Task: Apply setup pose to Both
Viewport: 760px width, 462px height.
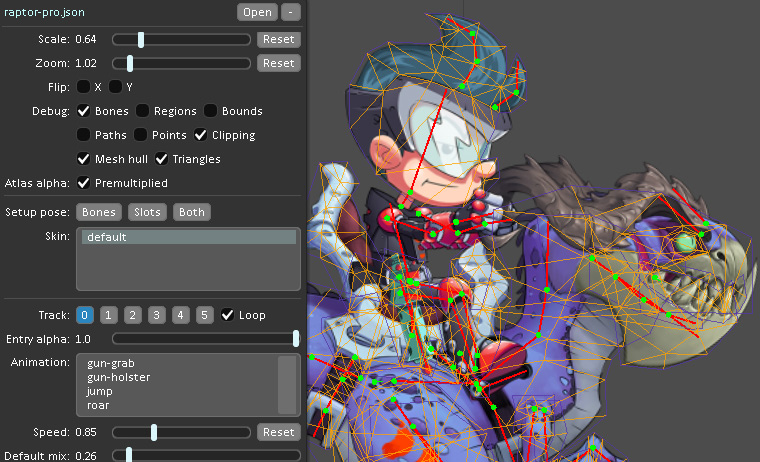Action: (x=191, y=212)
